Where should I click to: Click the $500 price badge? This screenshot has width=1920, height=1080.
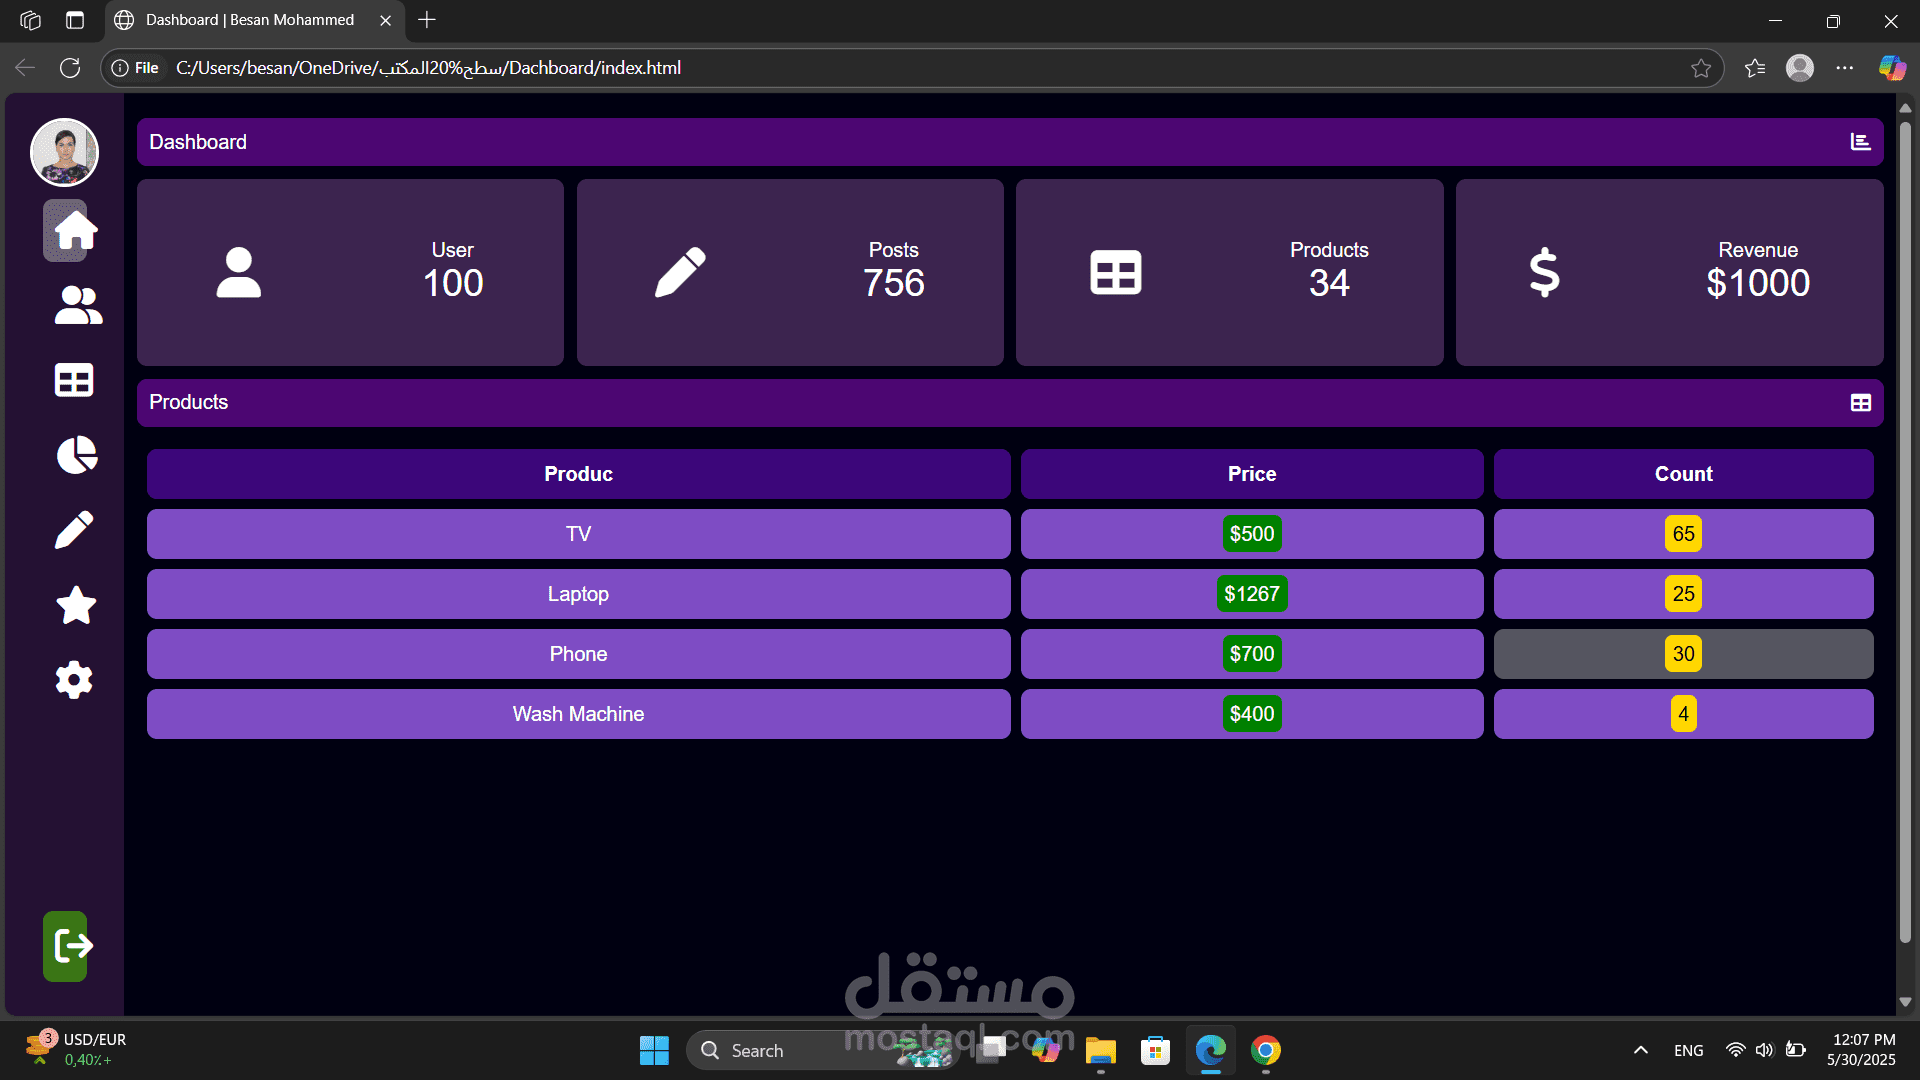point(1252,534)
